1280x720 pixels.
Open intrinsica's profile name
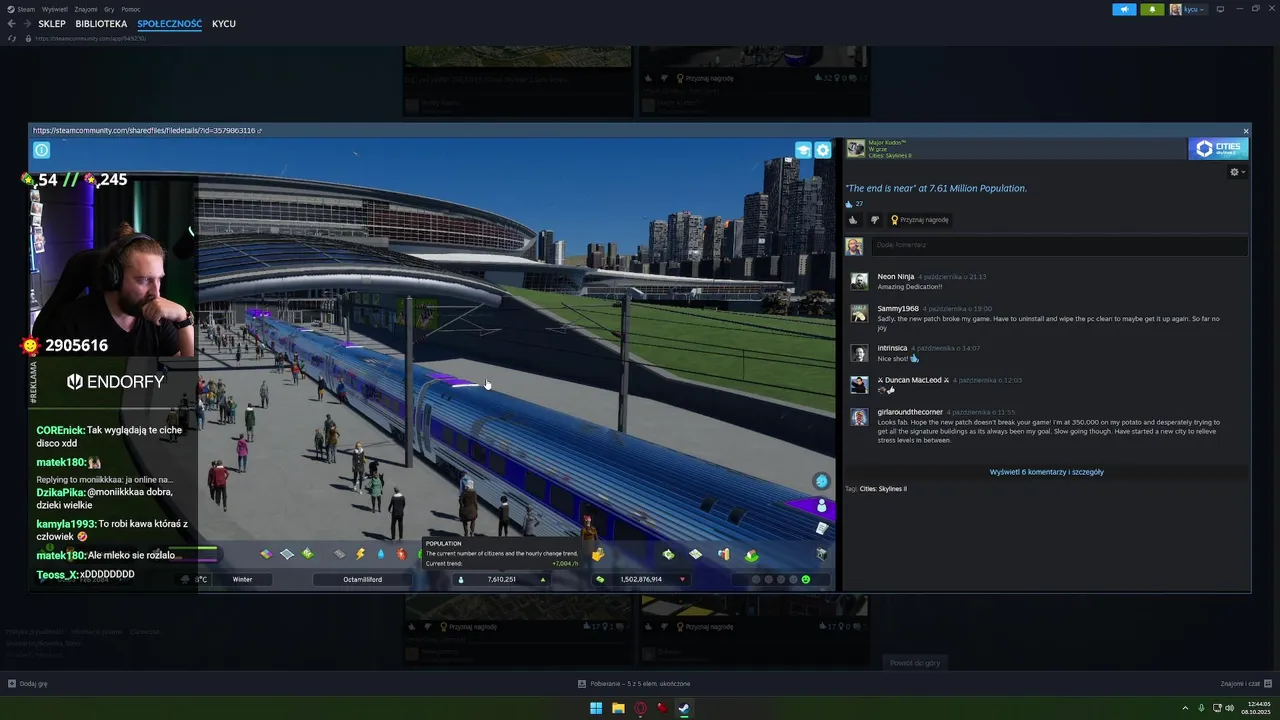point(892,348)
